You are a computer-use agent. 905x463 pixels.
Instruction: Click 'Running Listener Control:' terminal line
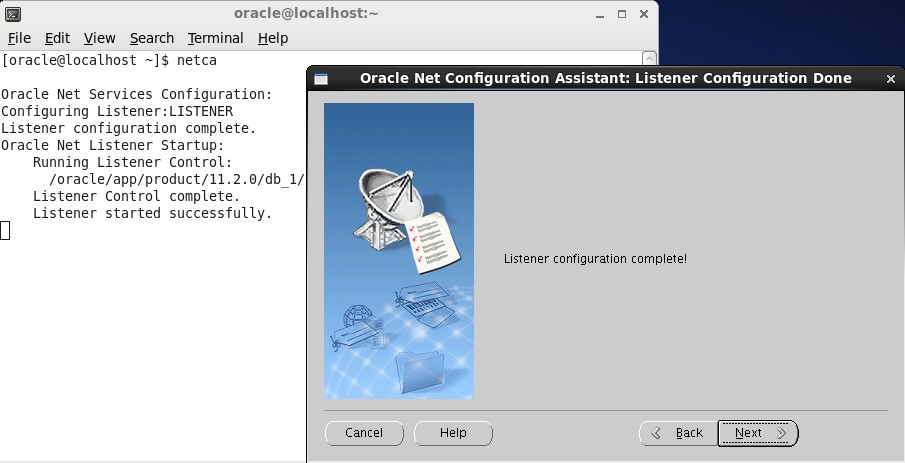point(133,162)
